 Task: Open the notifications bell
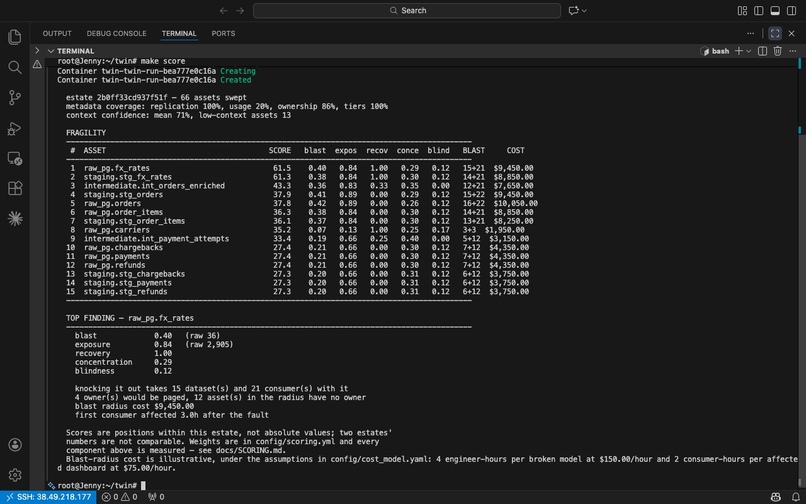click(x=796, y=497)
